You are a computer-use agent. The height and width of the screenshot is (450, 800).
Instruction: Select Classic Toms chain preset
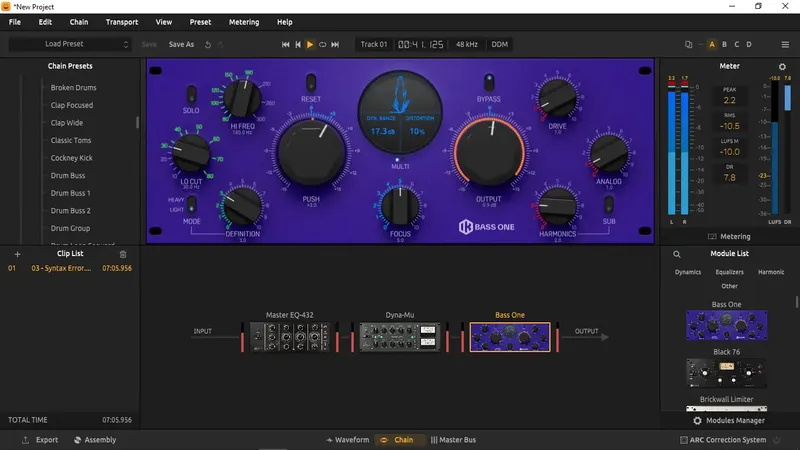pyautogui.click(x=71, y=140)
